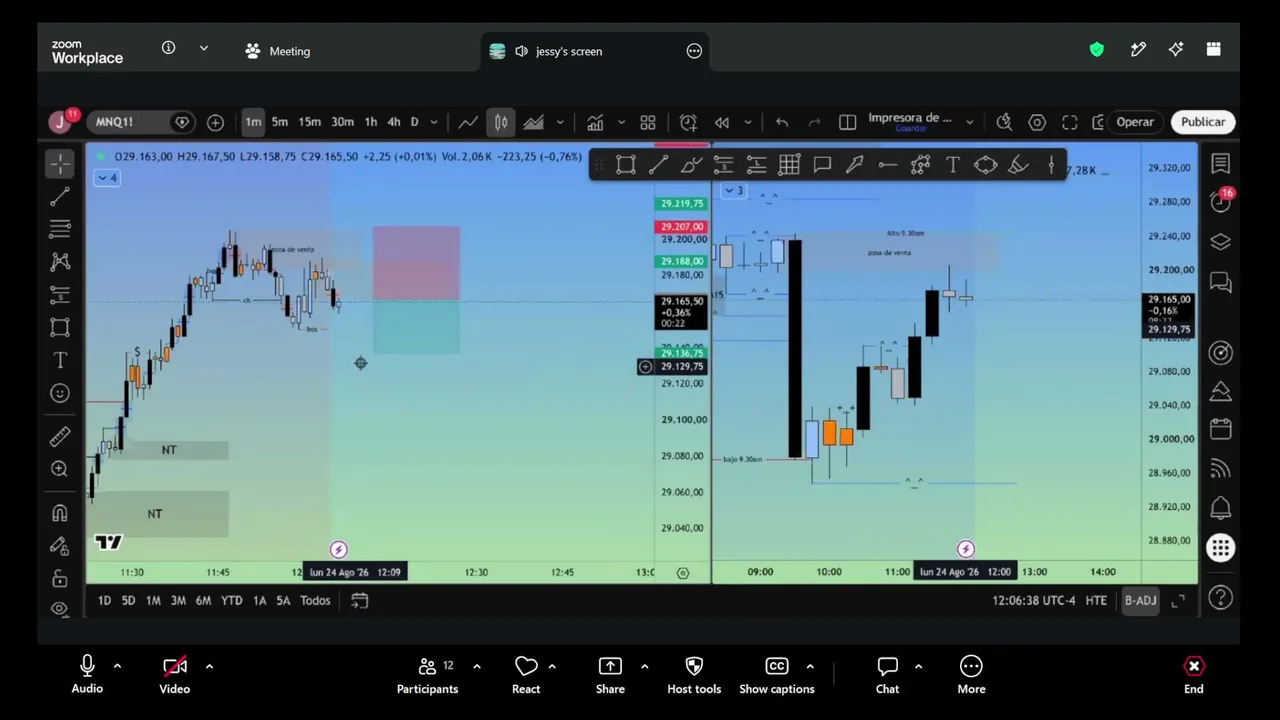
Task: Start bar replay with rewind icon
Action: (721, 122)
